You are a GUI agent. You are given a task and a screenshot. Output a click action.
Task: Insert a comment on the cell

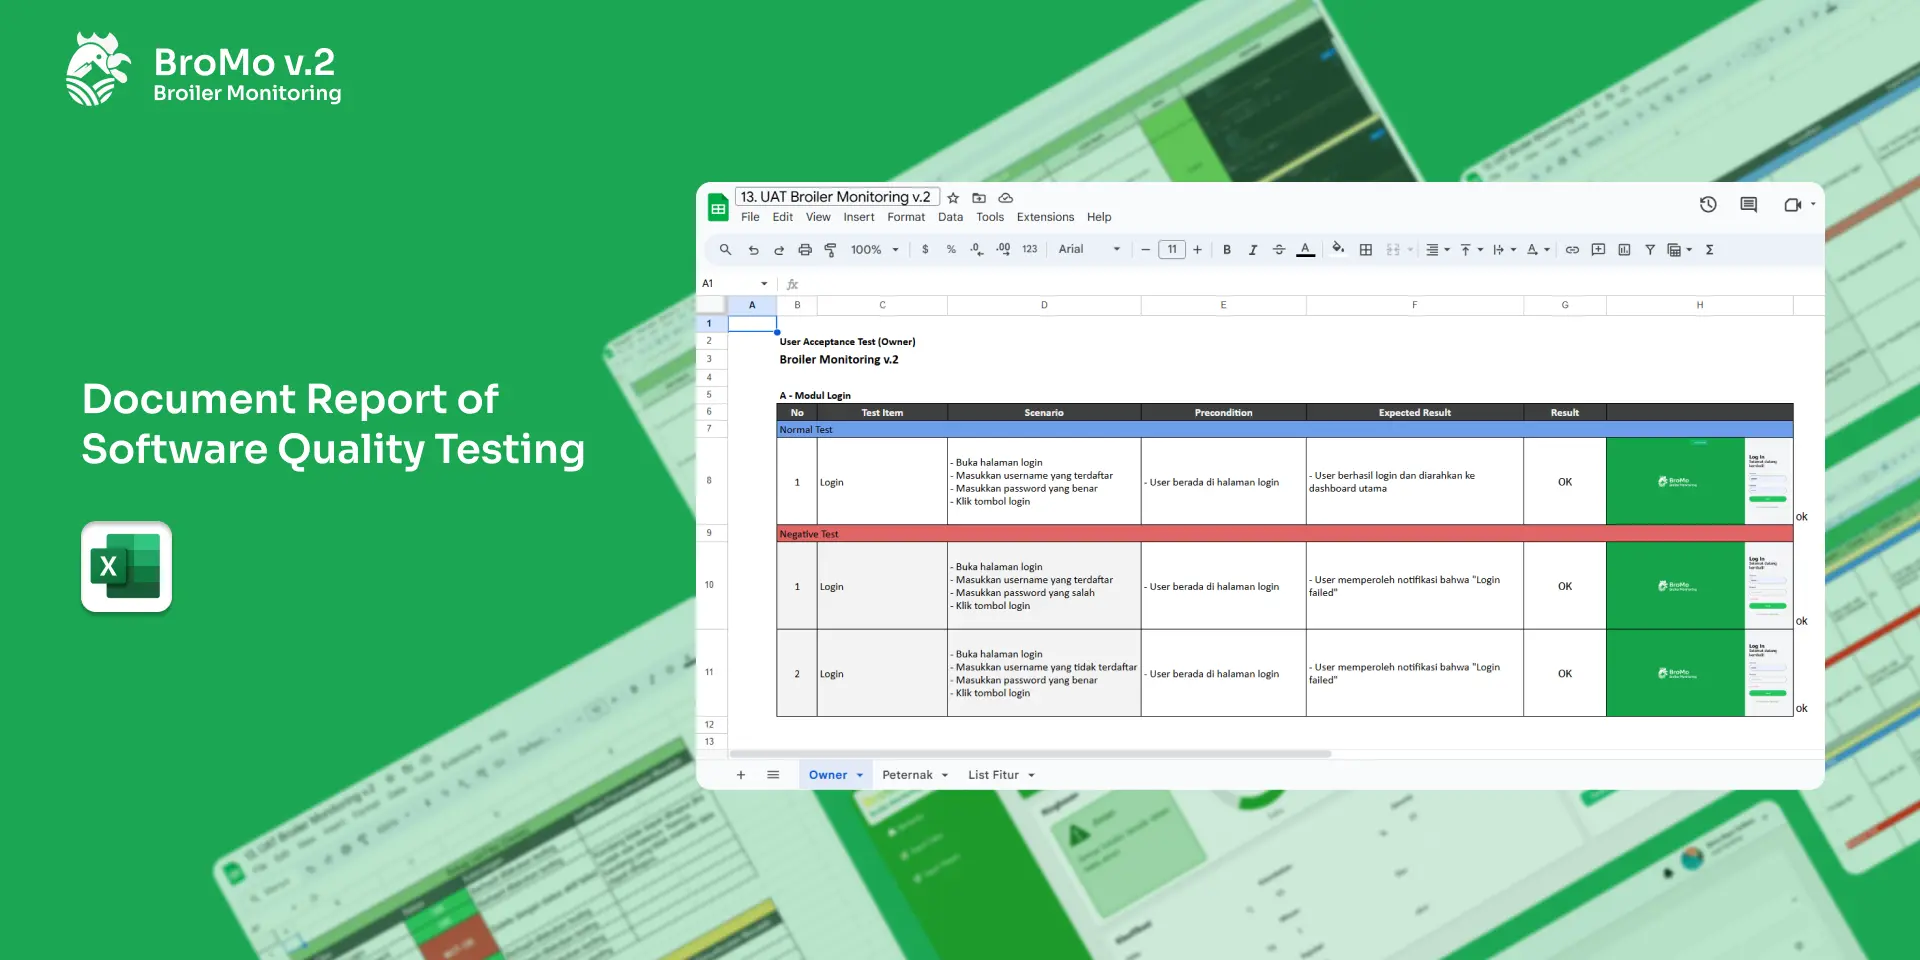(x=1598, y=250)
